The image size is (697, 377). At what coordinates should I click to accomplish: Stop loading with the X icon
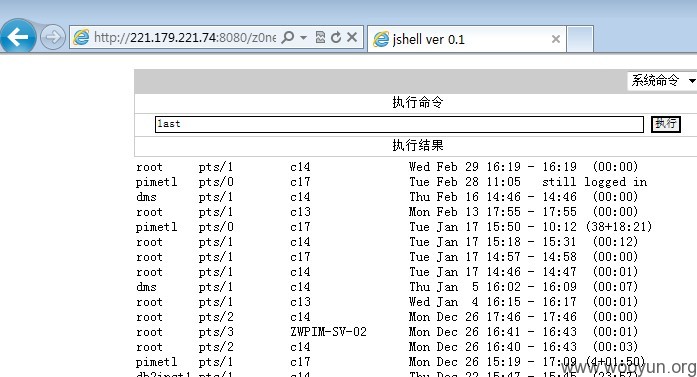pyautogui.click(x=352, y=37)
